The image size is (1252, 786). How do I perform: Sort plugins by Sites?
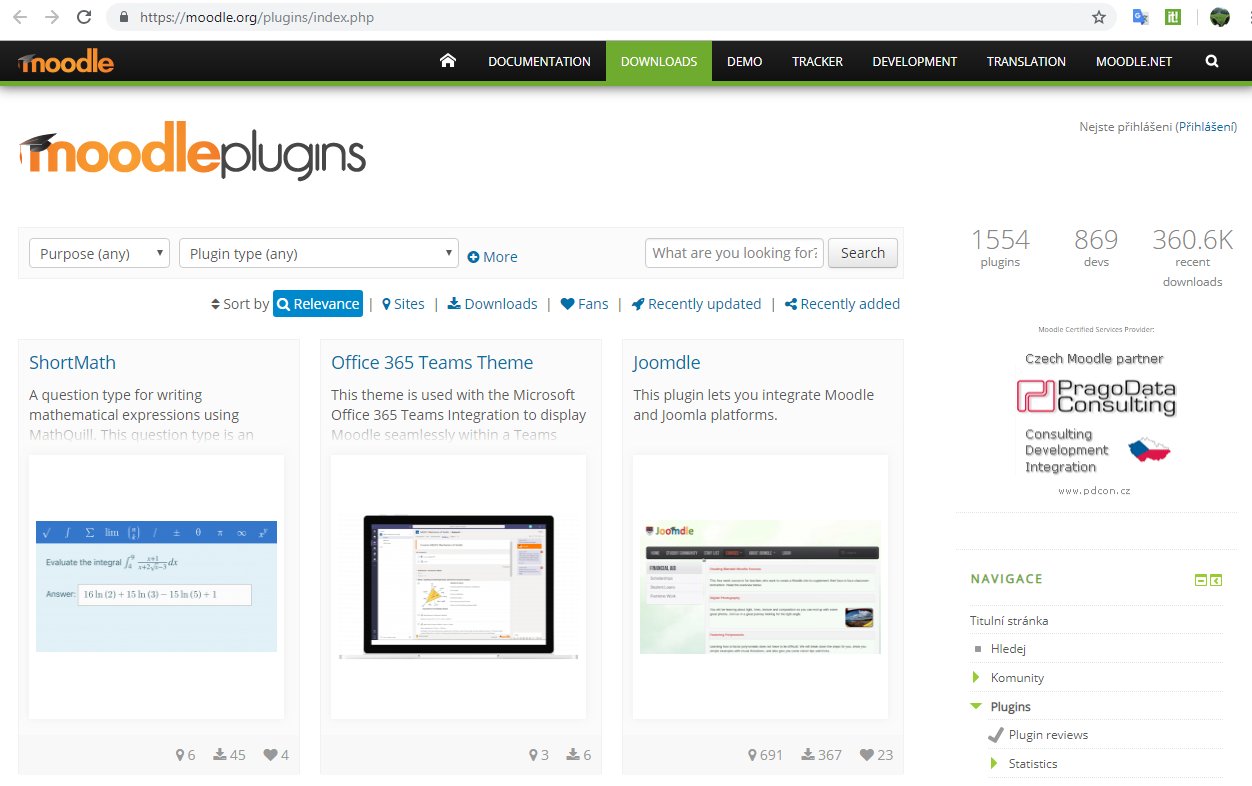[x=404, y=304]
